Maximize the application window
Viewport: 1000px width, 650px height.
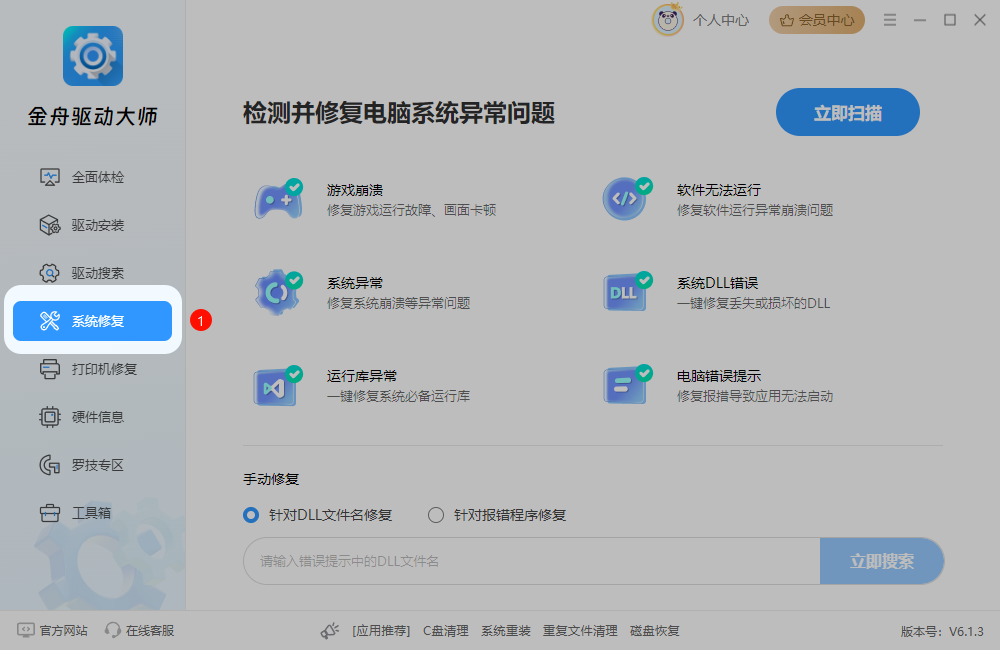click(x=950, y=20)
